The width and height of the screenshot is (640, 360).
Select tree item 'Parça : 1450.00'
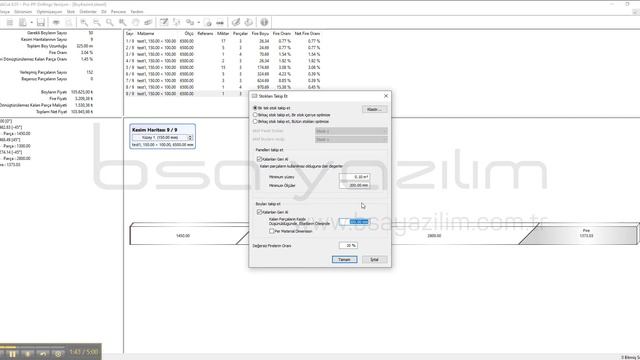point(16,133)
